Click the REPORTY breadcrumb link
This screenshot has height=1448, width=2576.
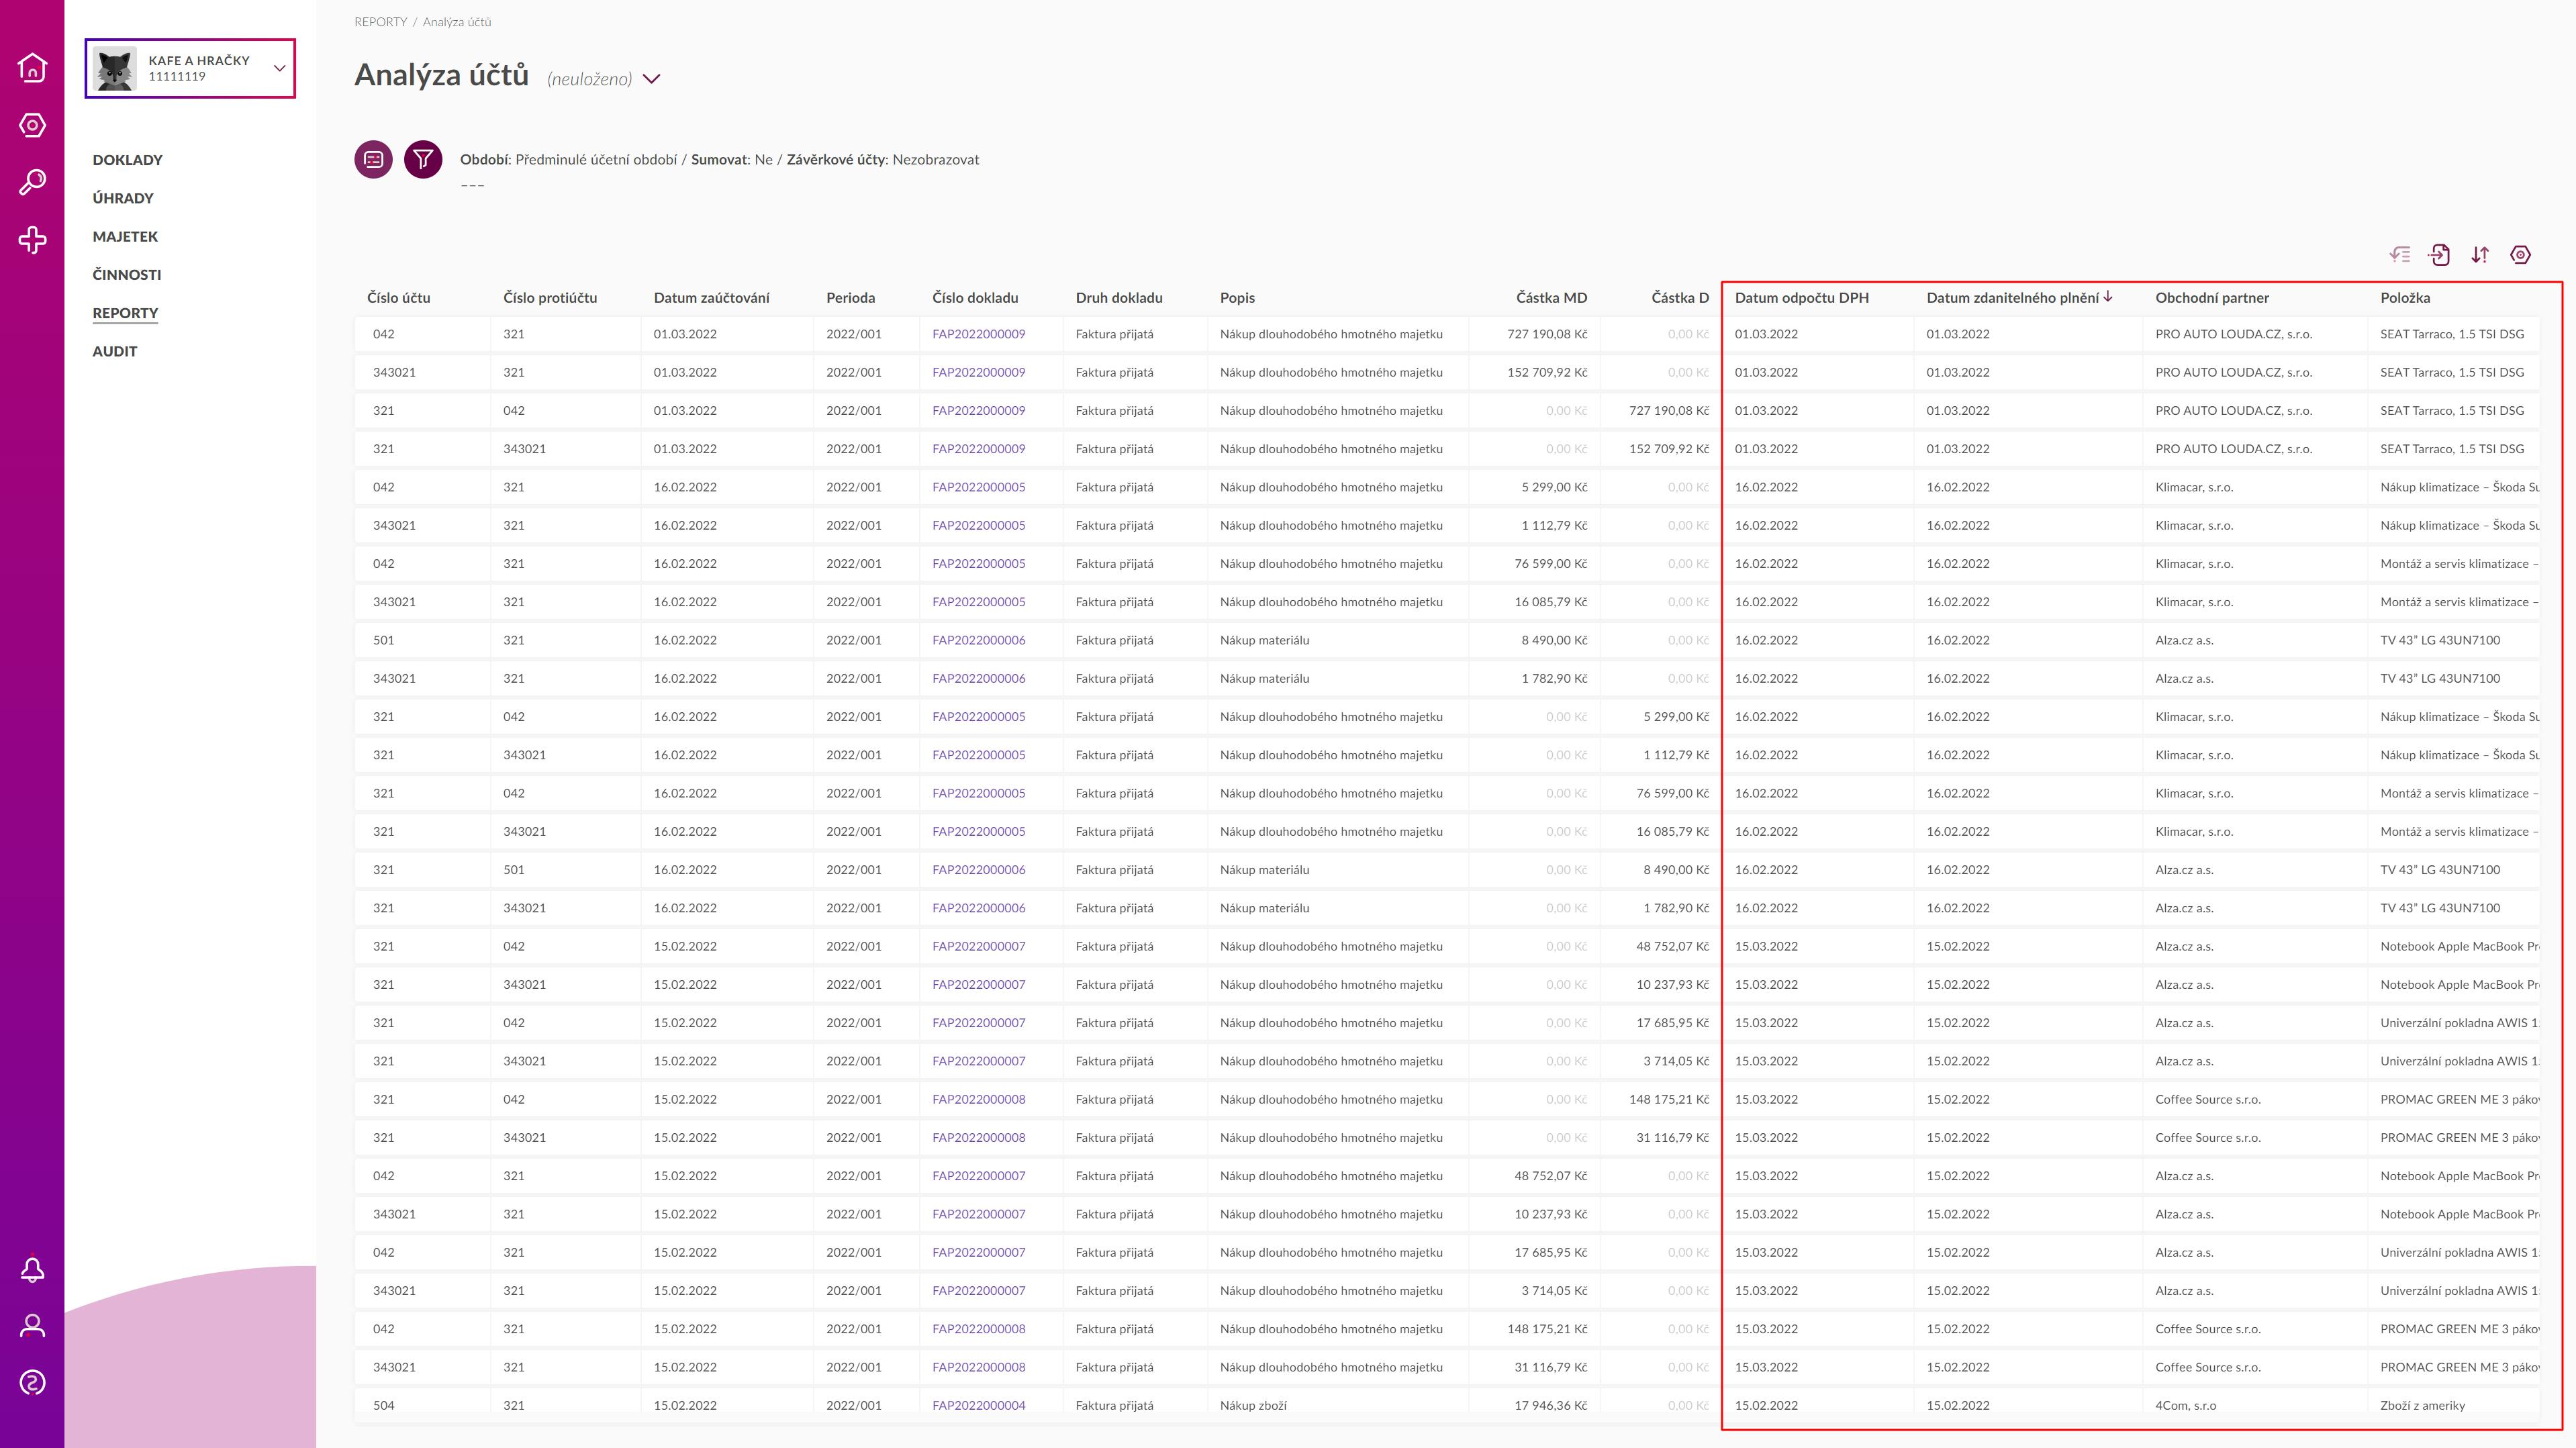point(380,22)
